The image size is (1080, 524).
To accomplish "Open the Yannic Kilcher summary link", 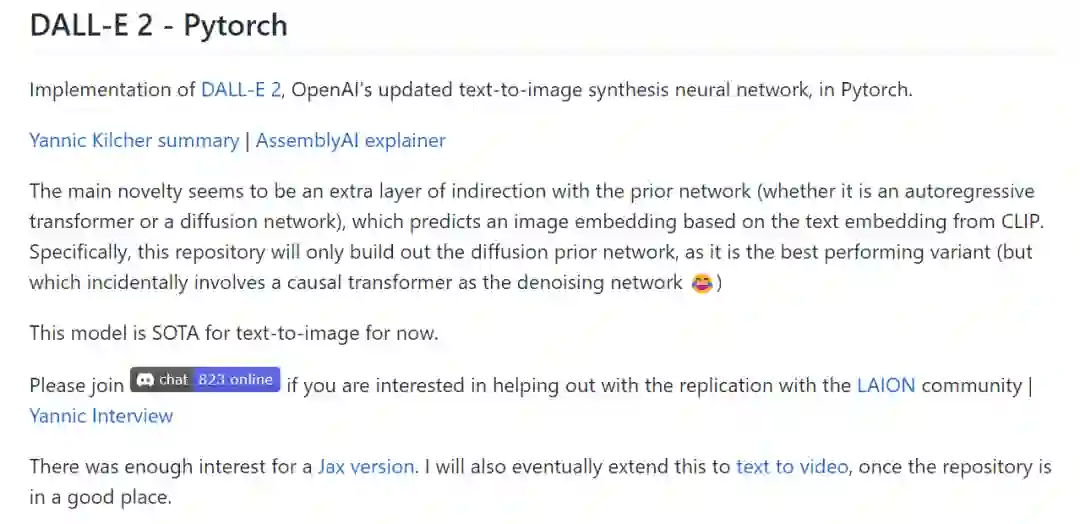I will pos(134,140).
